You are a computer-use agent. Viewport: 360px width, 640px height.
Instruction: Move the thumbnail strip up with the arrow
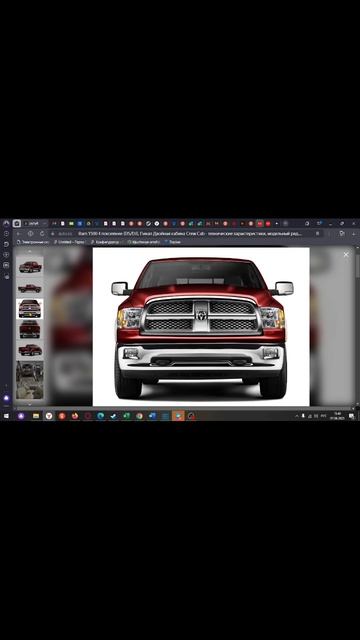[x=30, y=252]
